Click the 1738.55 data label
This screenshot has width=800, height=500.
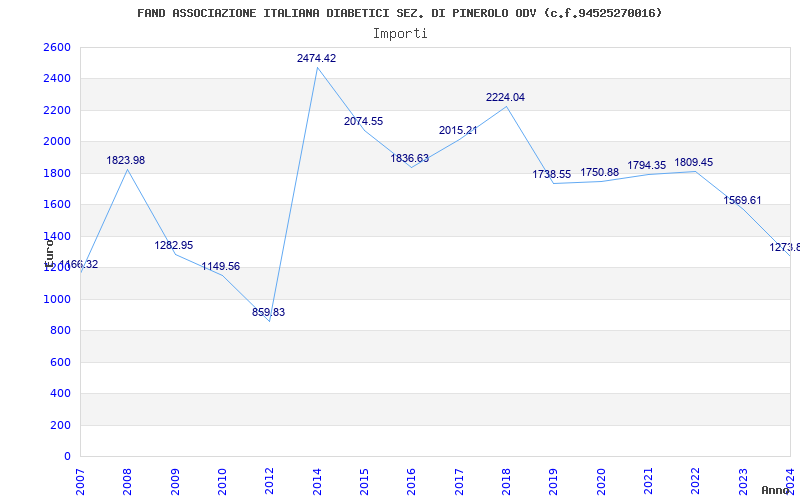click(x=552, y=174)
